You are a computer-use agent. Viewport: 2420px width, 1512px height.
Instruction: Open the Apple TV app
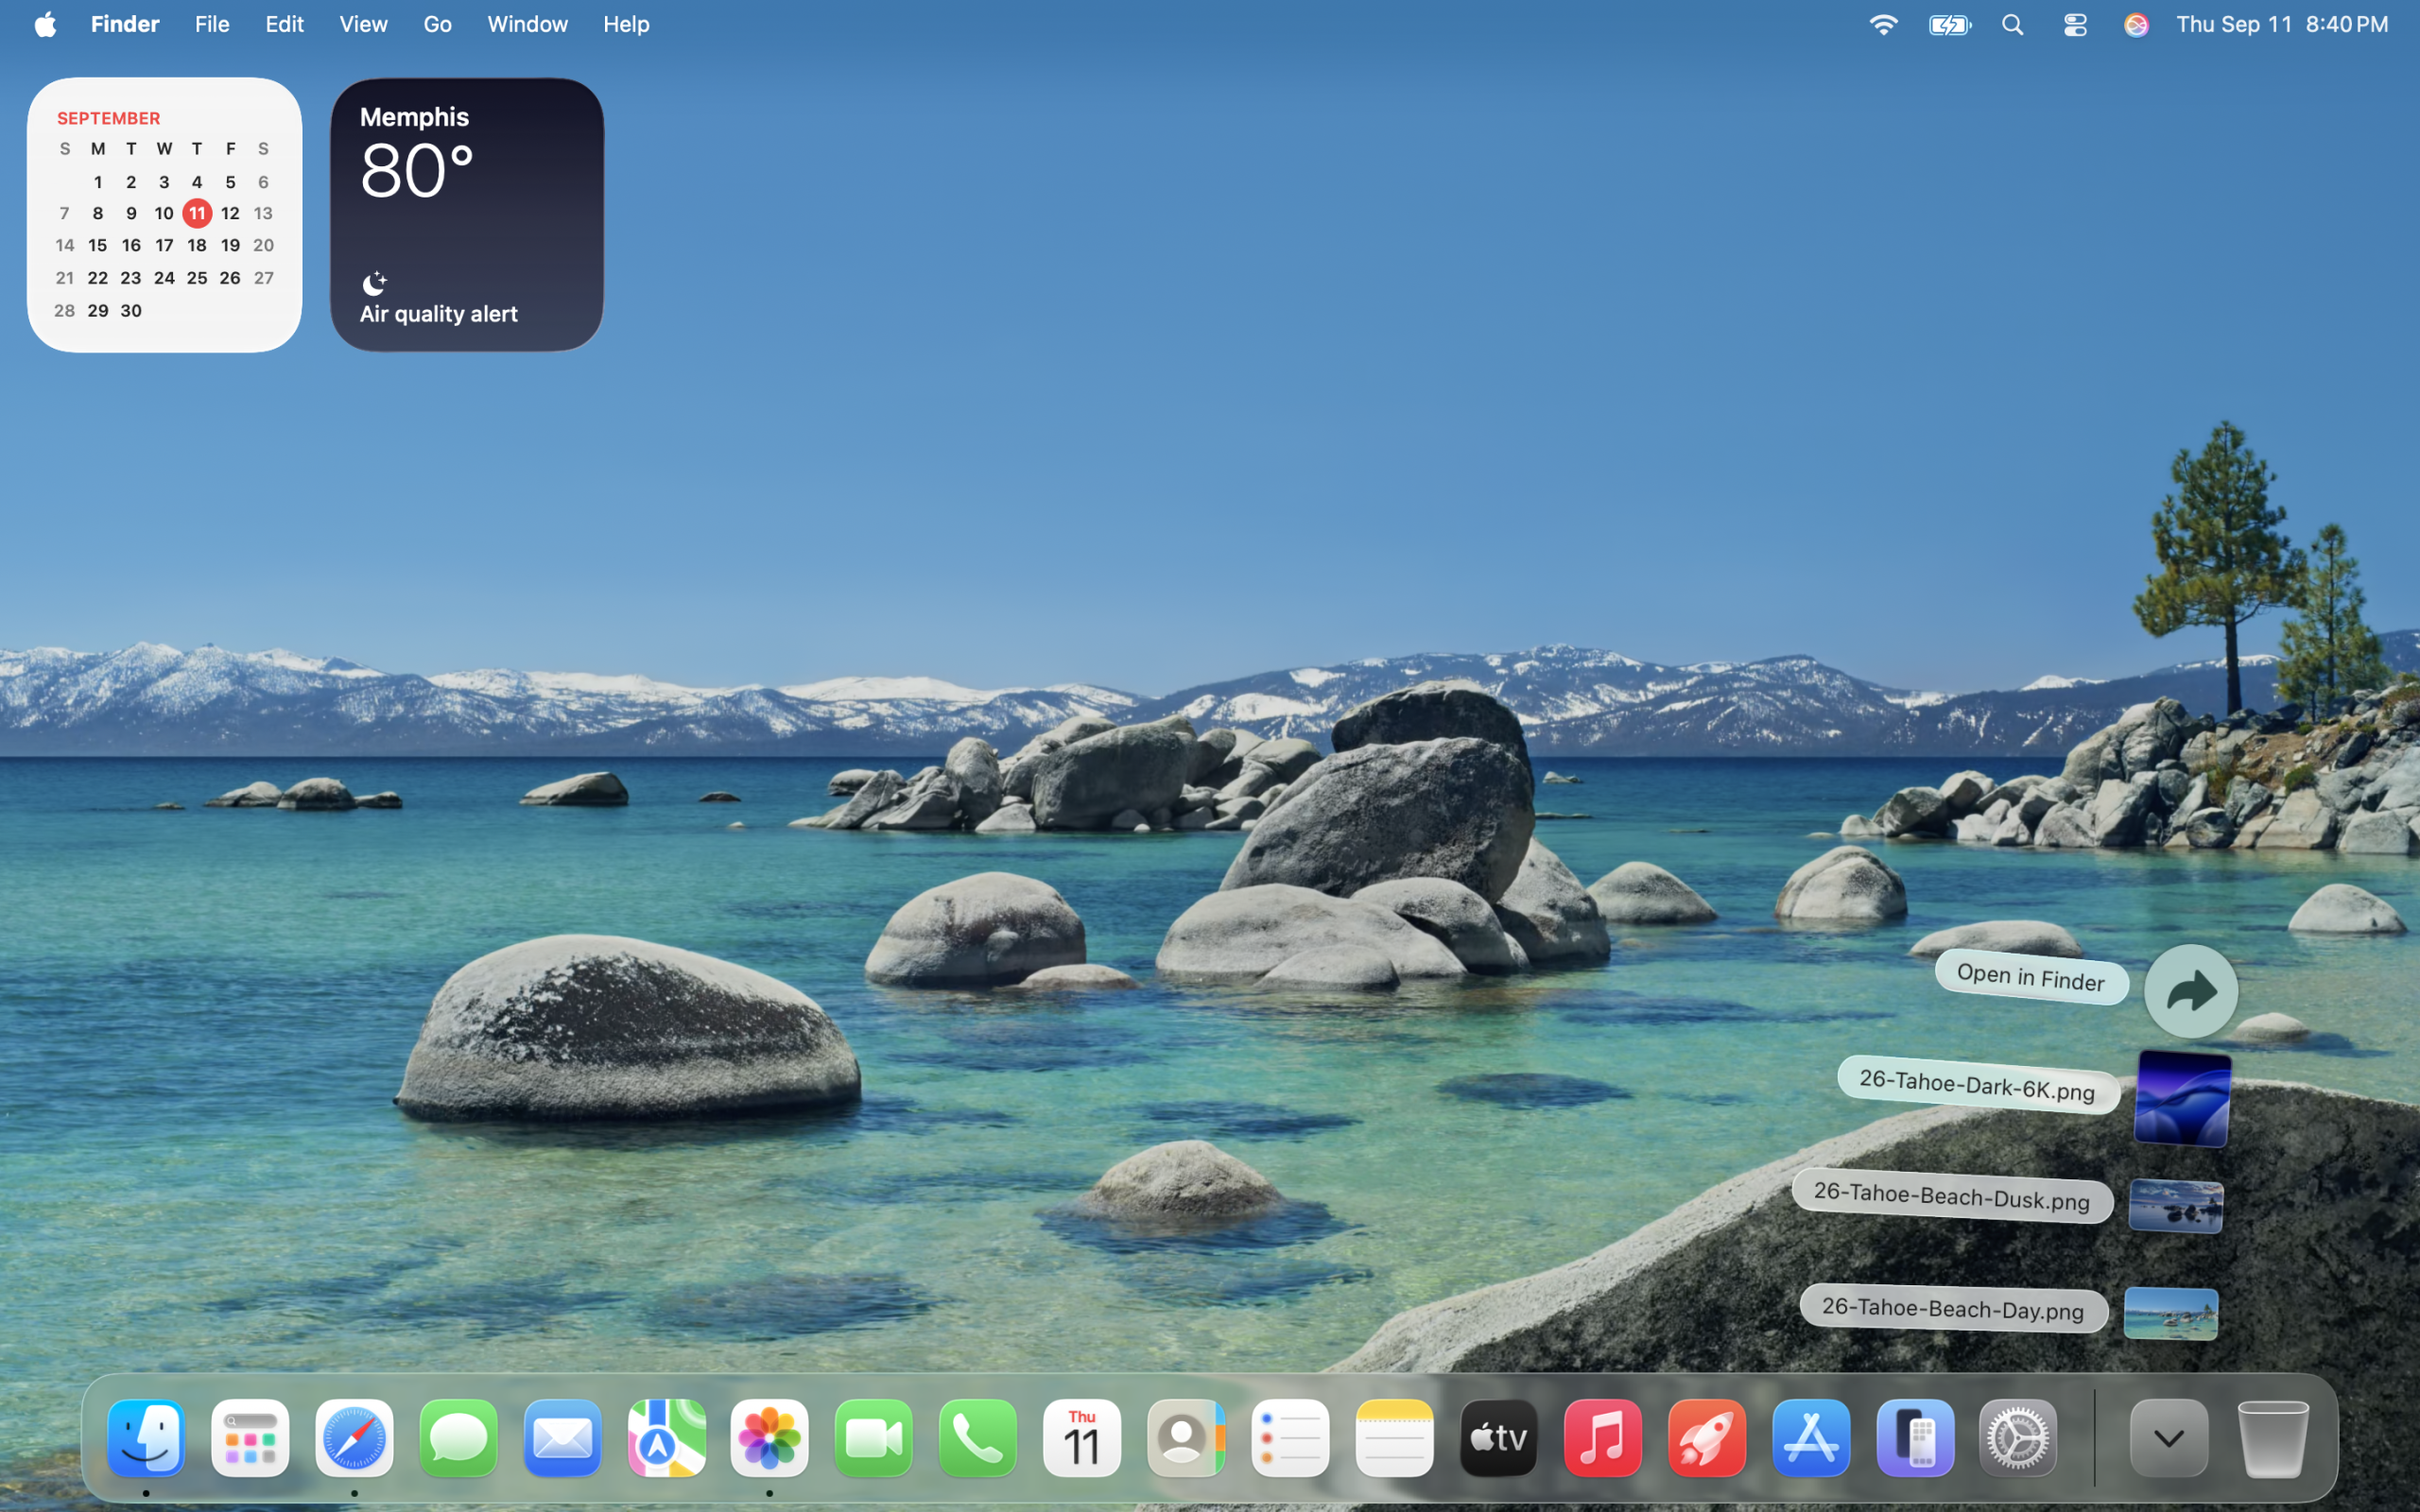(1498, 1438)
